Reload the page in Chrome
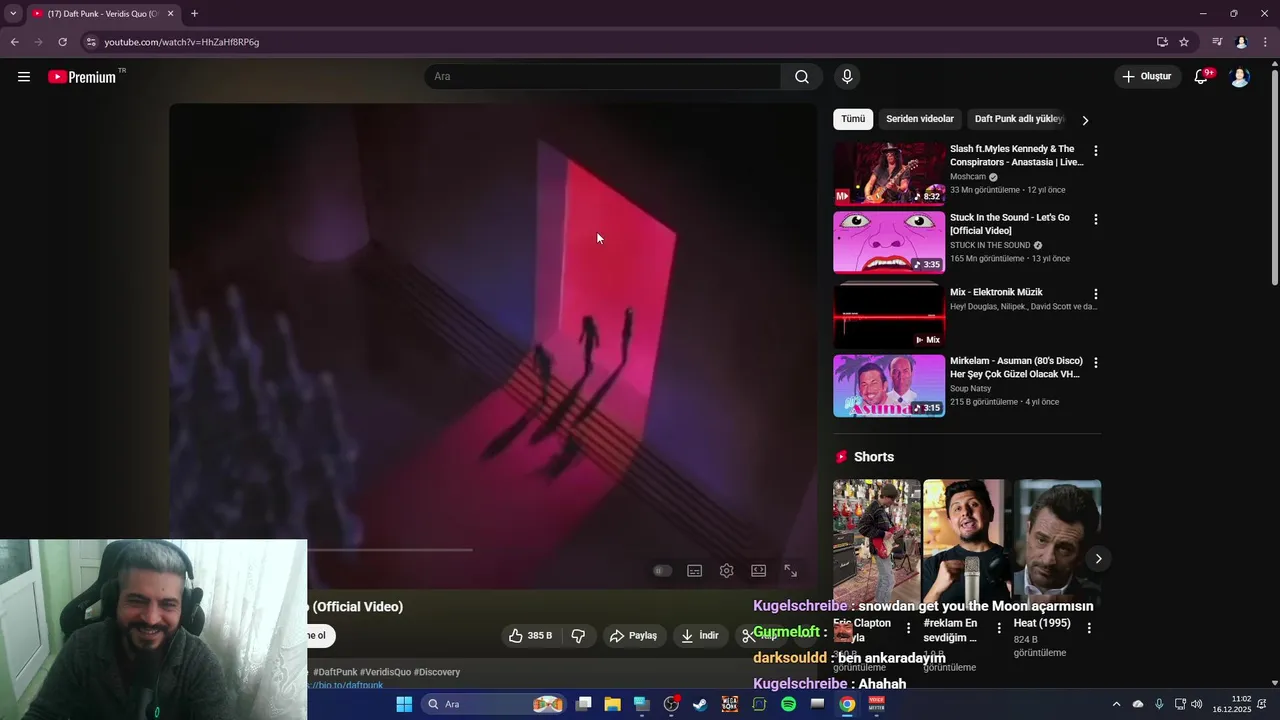Screen dimensions: 1280x720 coord(63,42)
